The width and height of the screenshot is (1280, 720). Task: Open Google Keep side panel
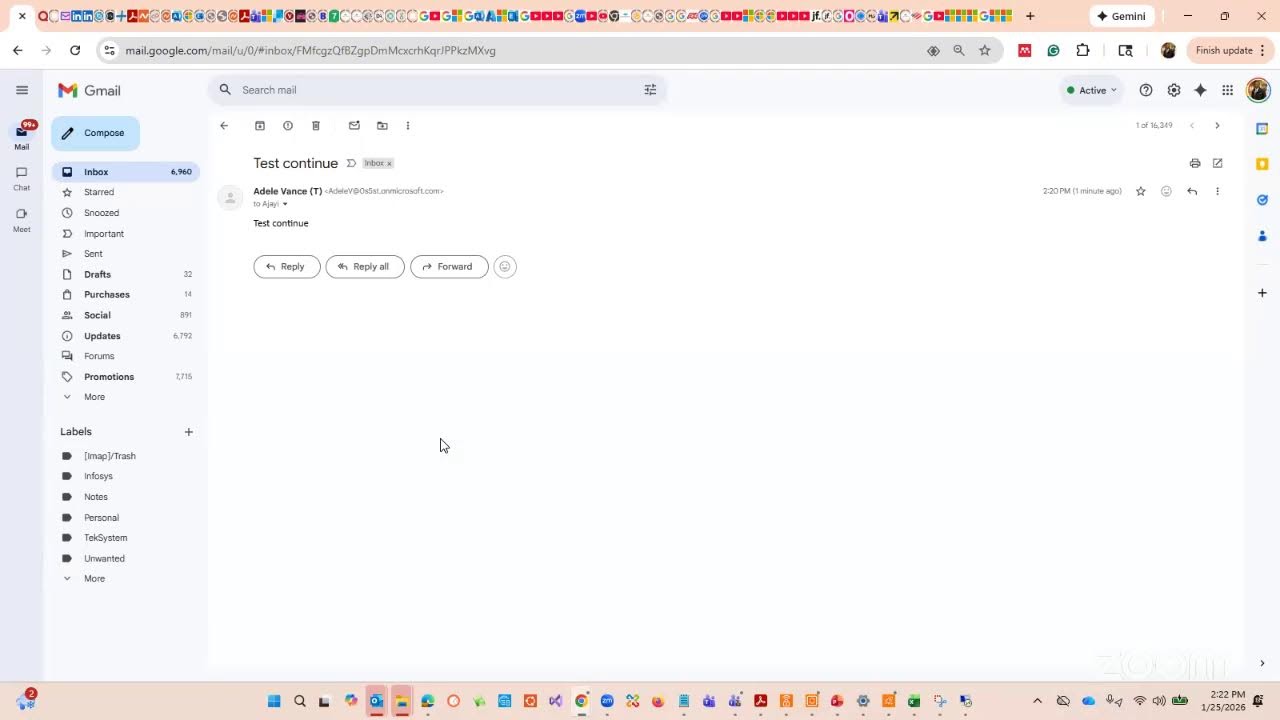(1262, 164)
